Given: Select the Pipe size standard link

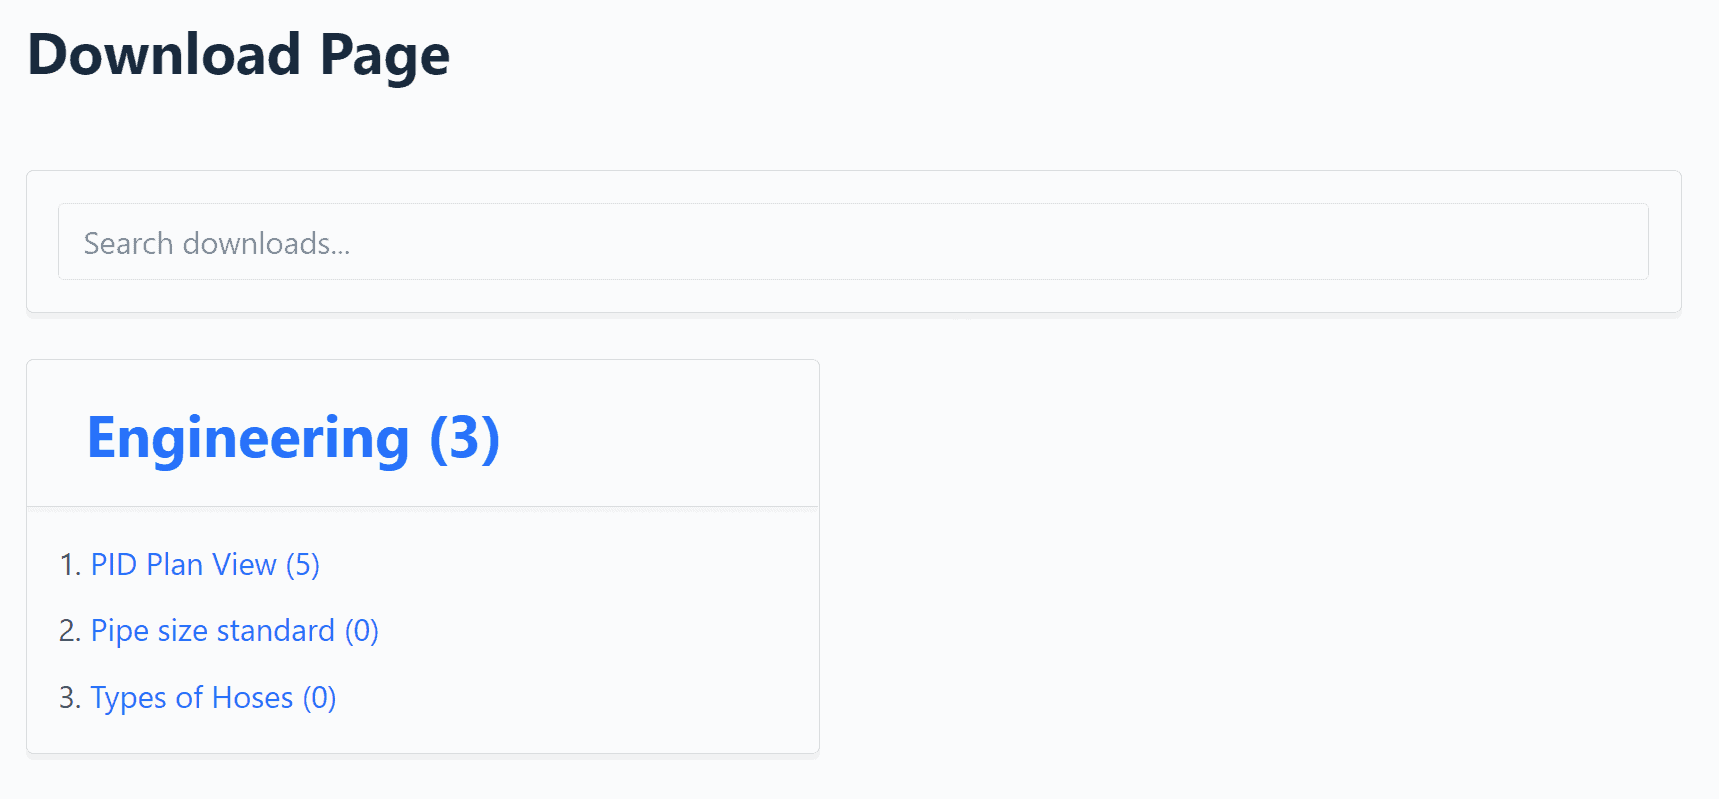Looking at the screenshot, I should (x=234, y=631).
